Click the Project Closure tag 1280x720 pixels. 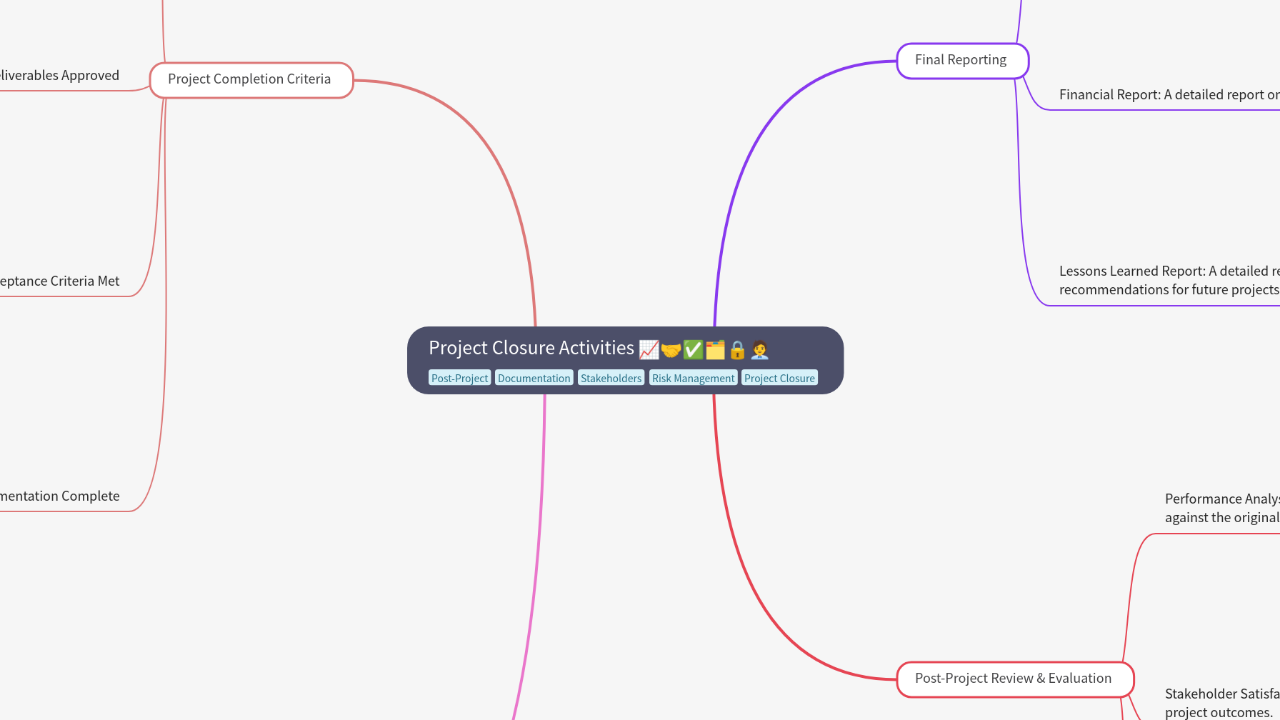click(780, 378)
